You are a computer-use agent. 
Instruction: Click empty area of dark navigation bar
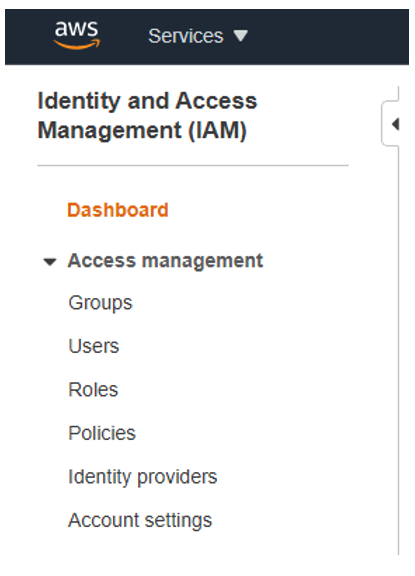tap(327, 37)
